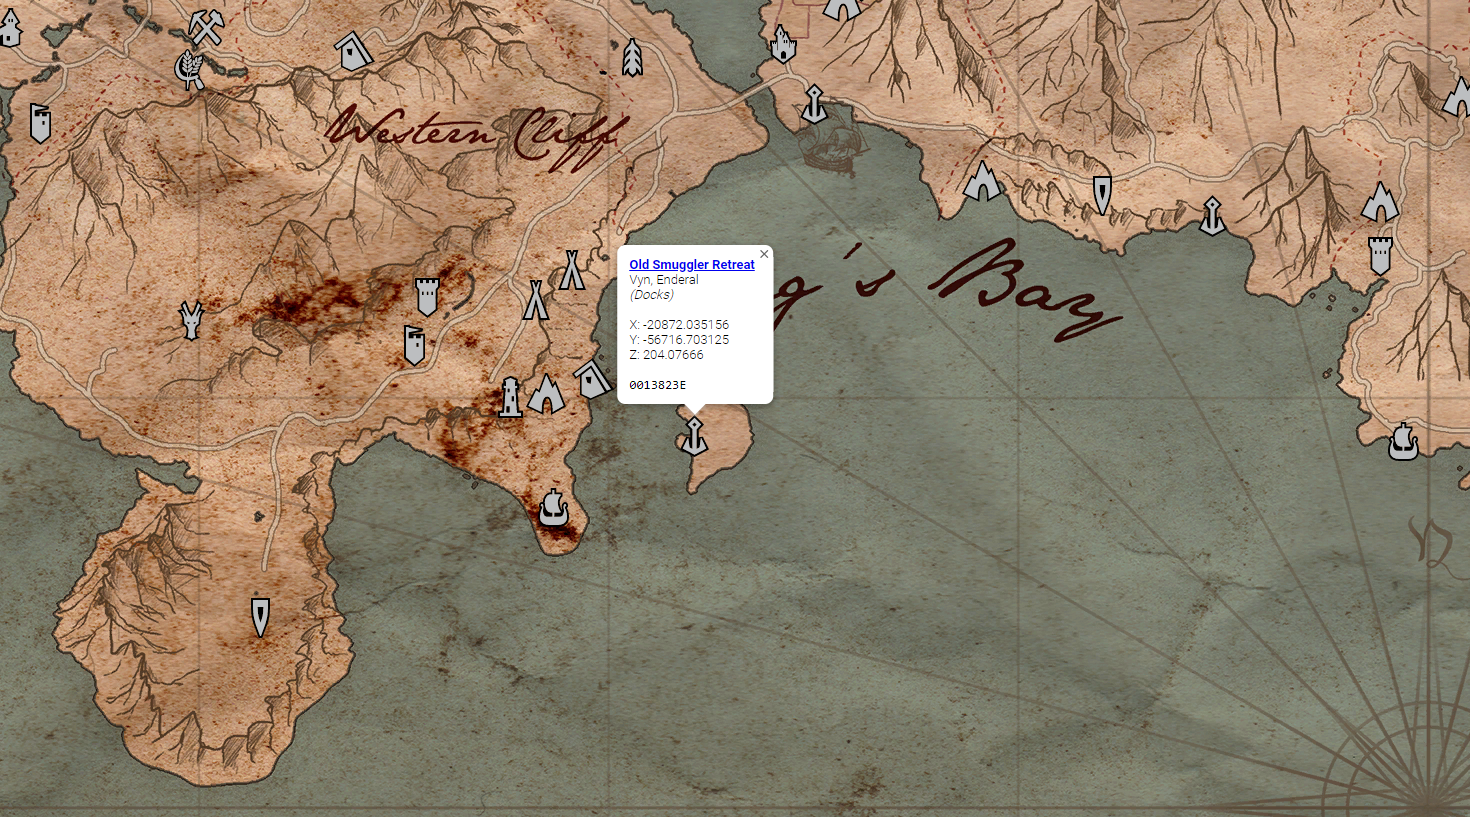
Task: Select the banner marker below the tower
Action: 414,345
